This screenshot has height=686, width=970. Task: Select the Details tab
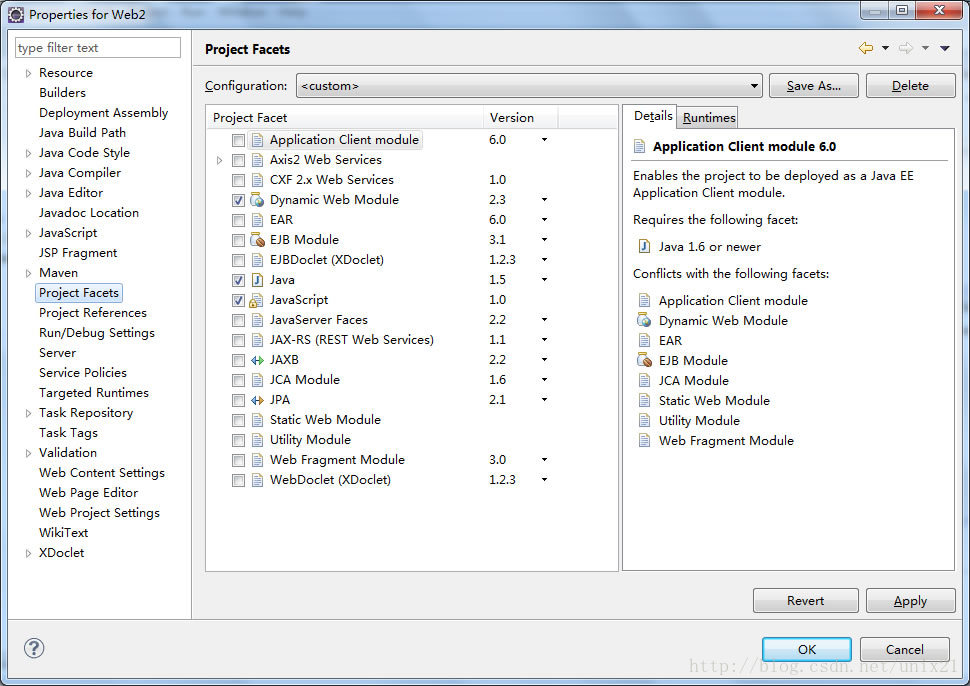[x=653, y=116]
